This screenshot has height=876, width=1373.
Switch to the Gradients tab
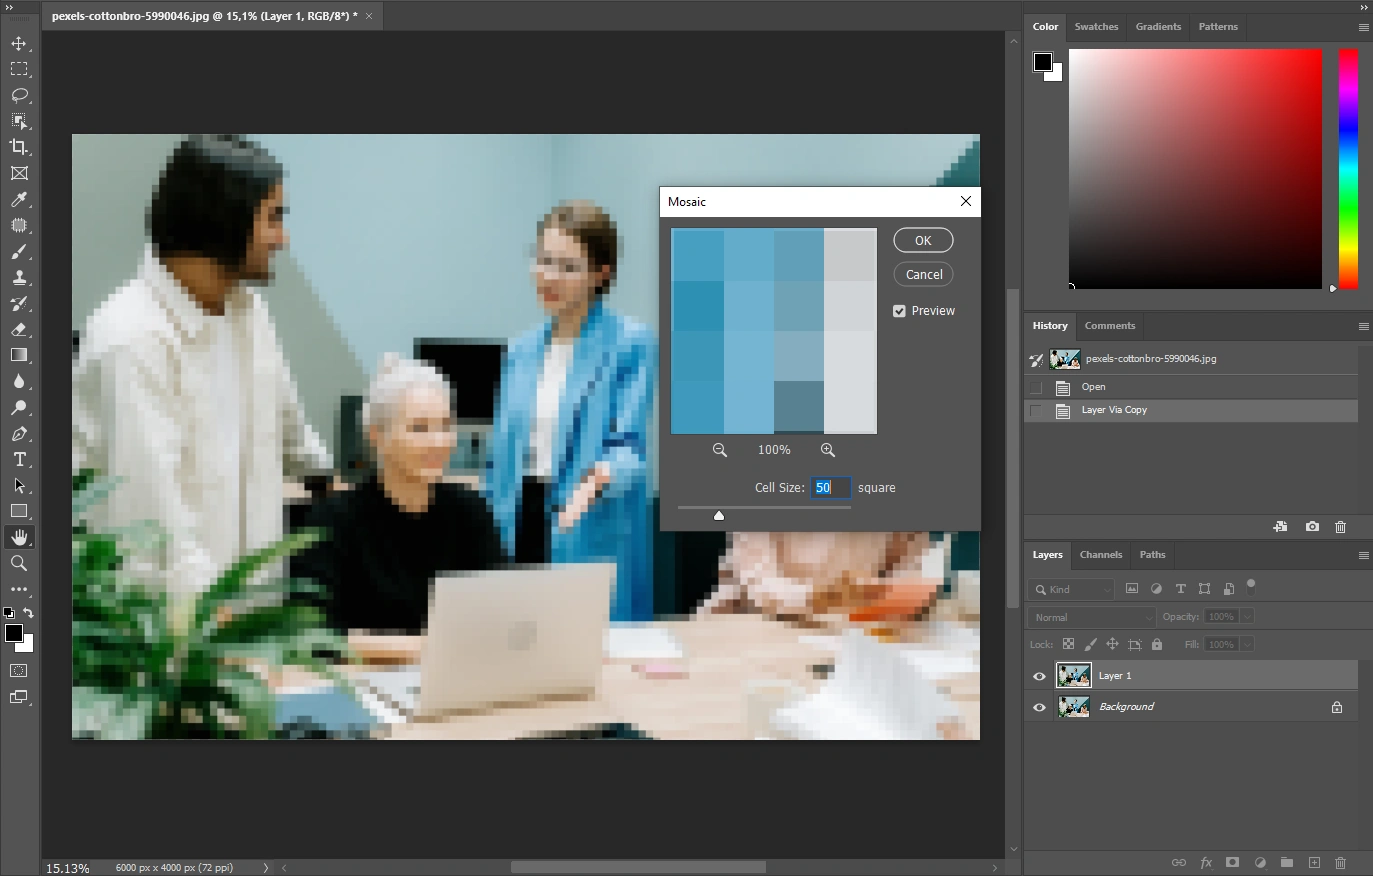click(1158, 27)
